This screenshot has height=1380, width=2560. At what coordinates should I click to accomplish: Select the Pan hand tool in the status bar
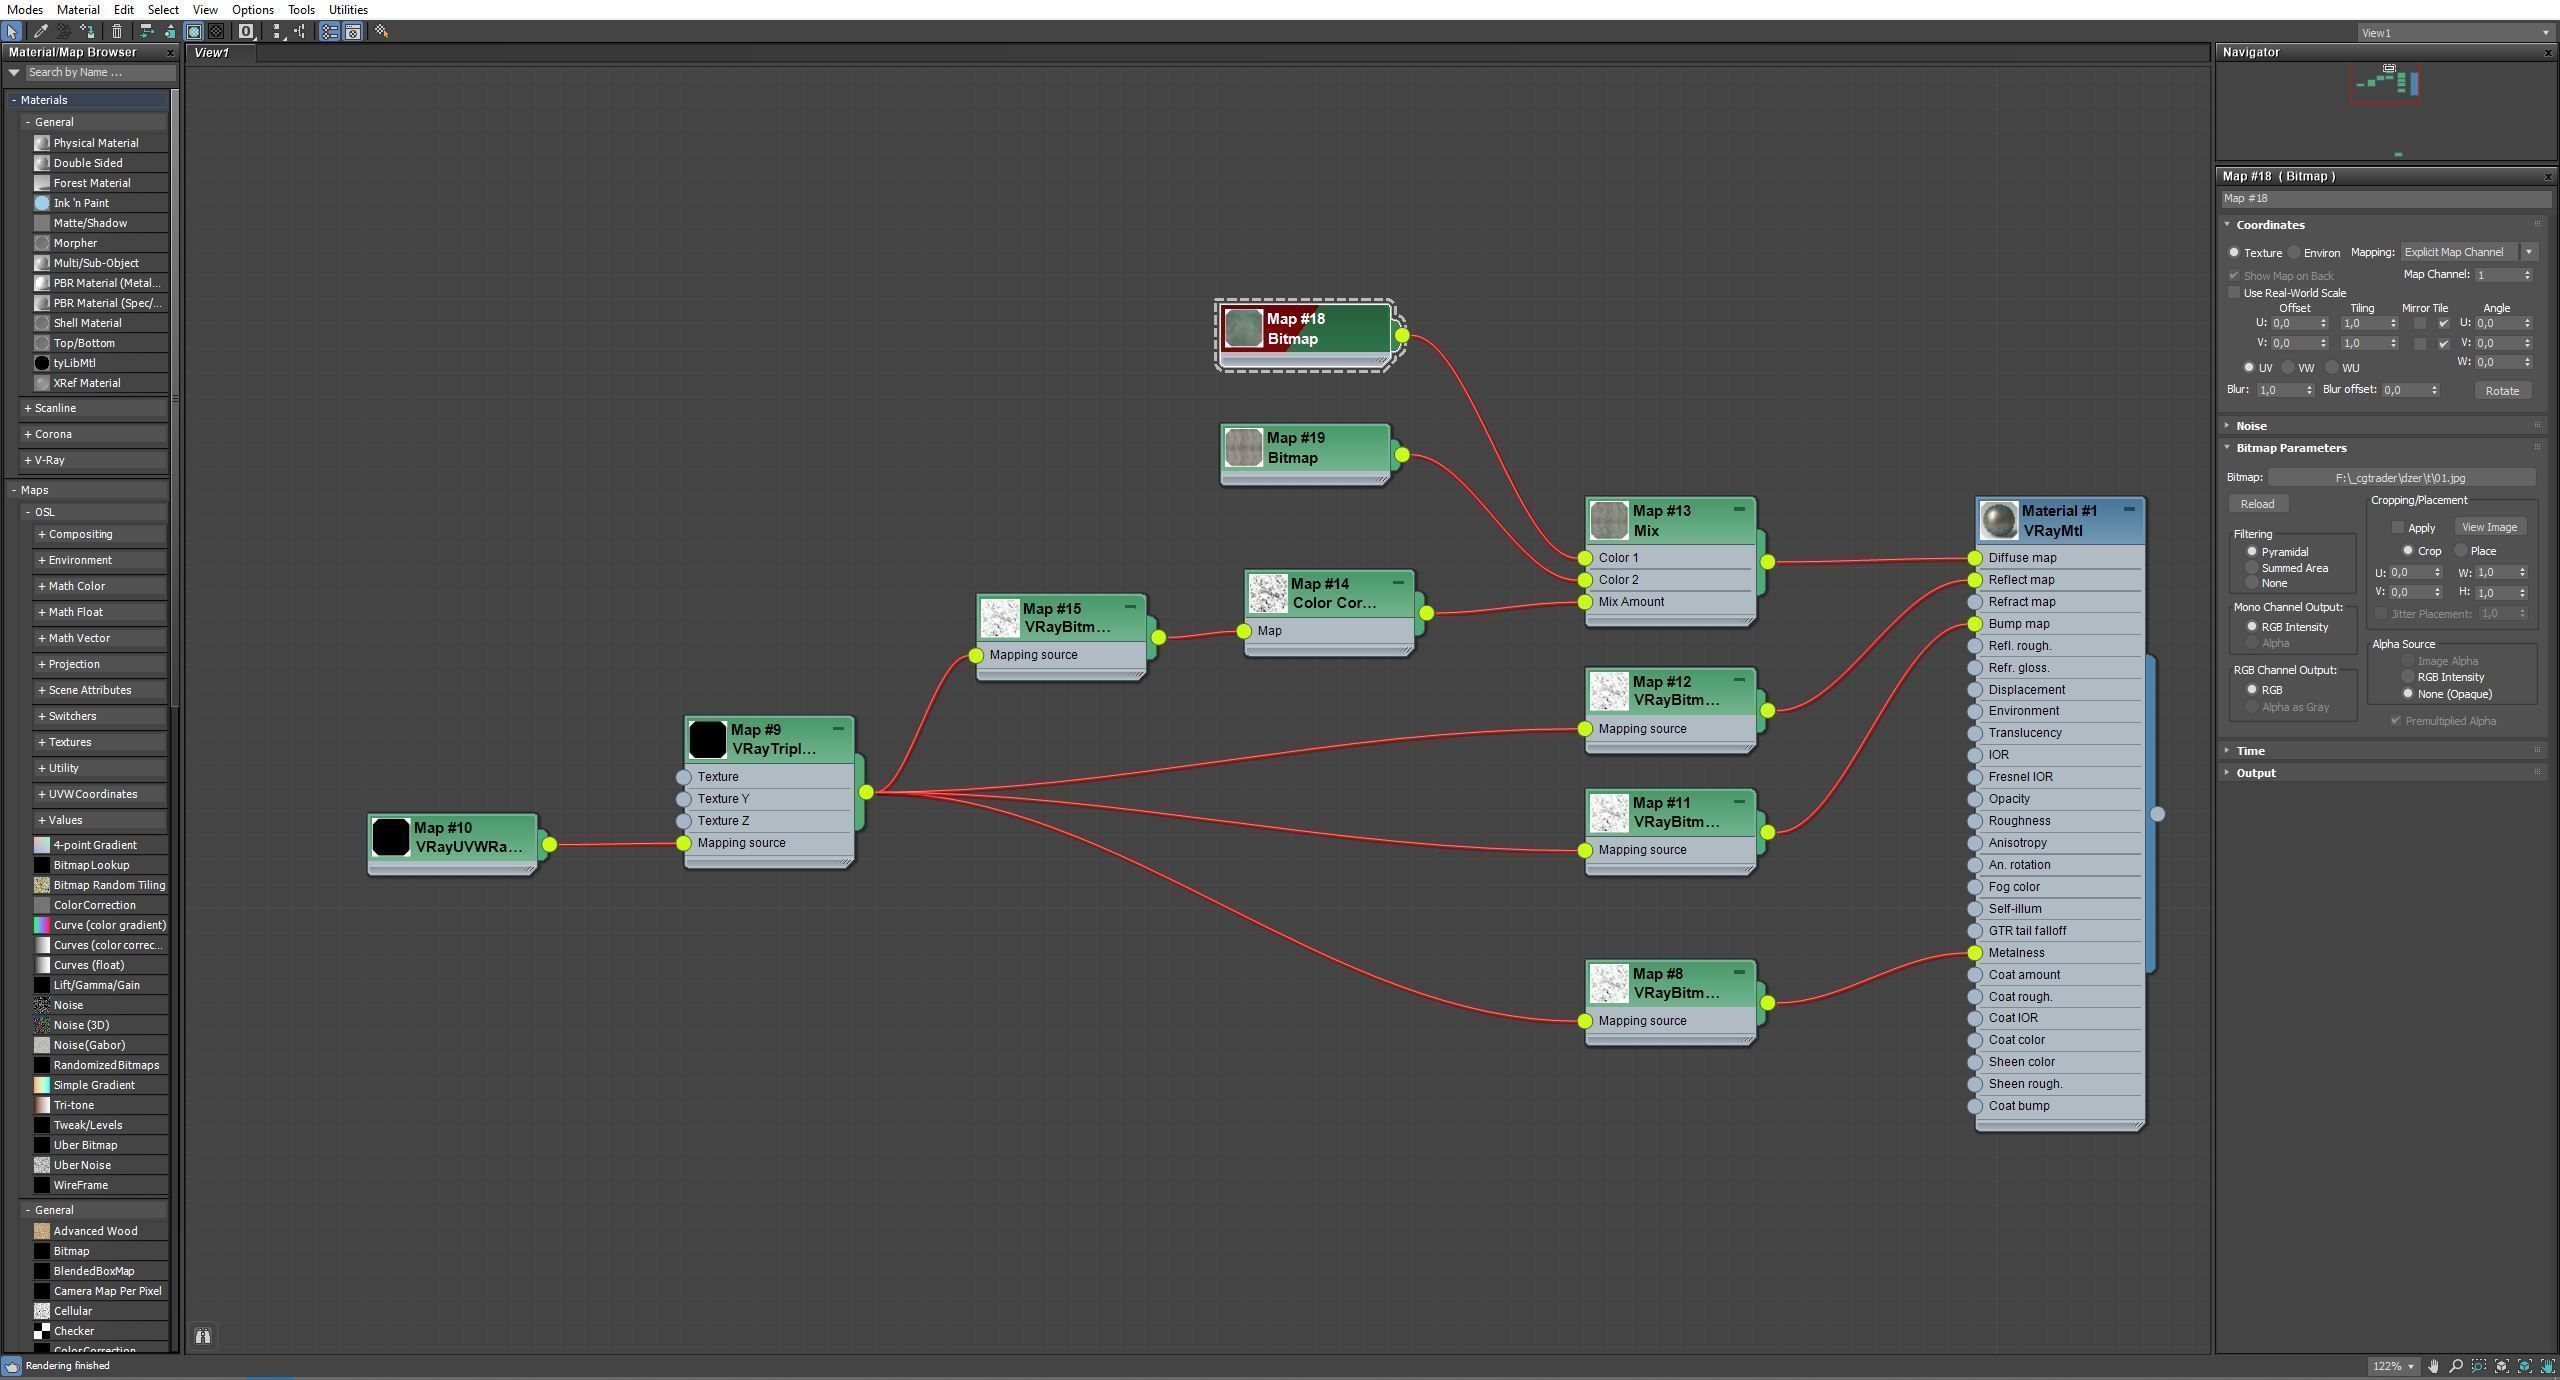click(2433, 1366)
